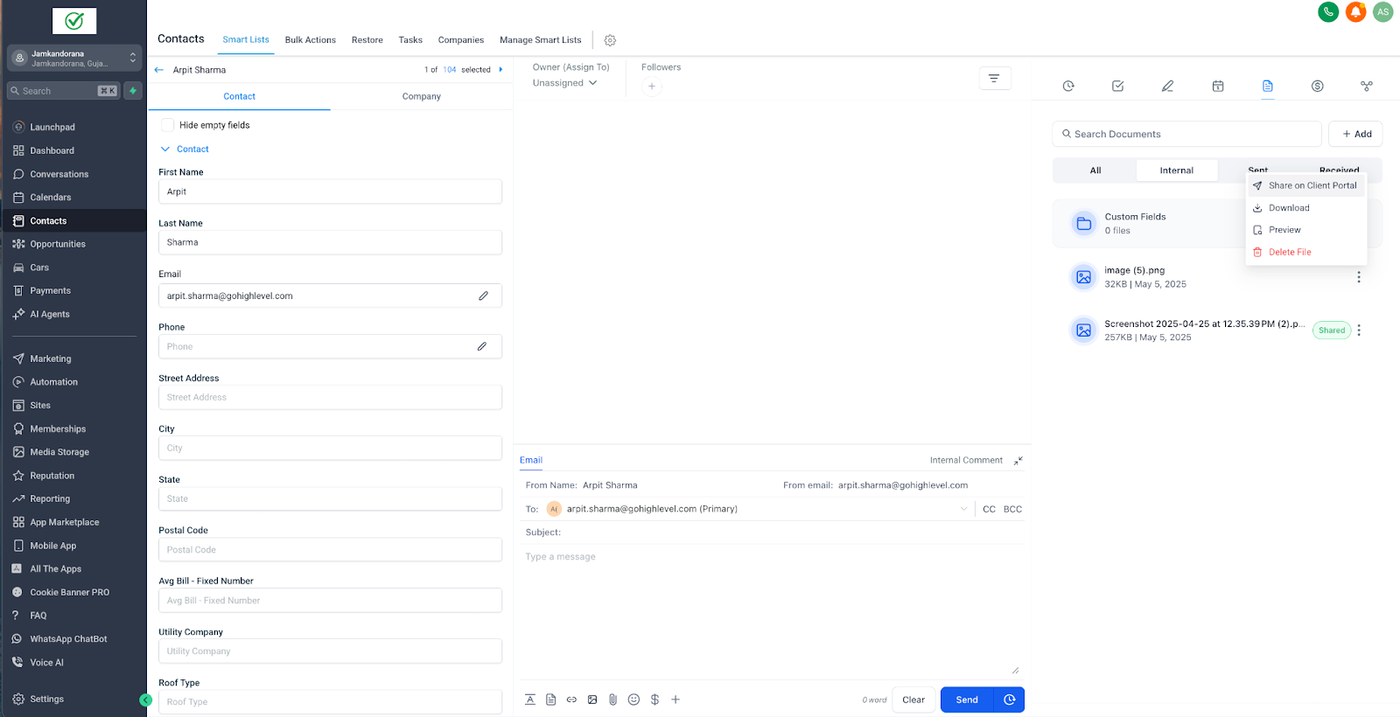Insert a template document in email composer
This screenshot has height=717, width=1400.
pos(551,699)
